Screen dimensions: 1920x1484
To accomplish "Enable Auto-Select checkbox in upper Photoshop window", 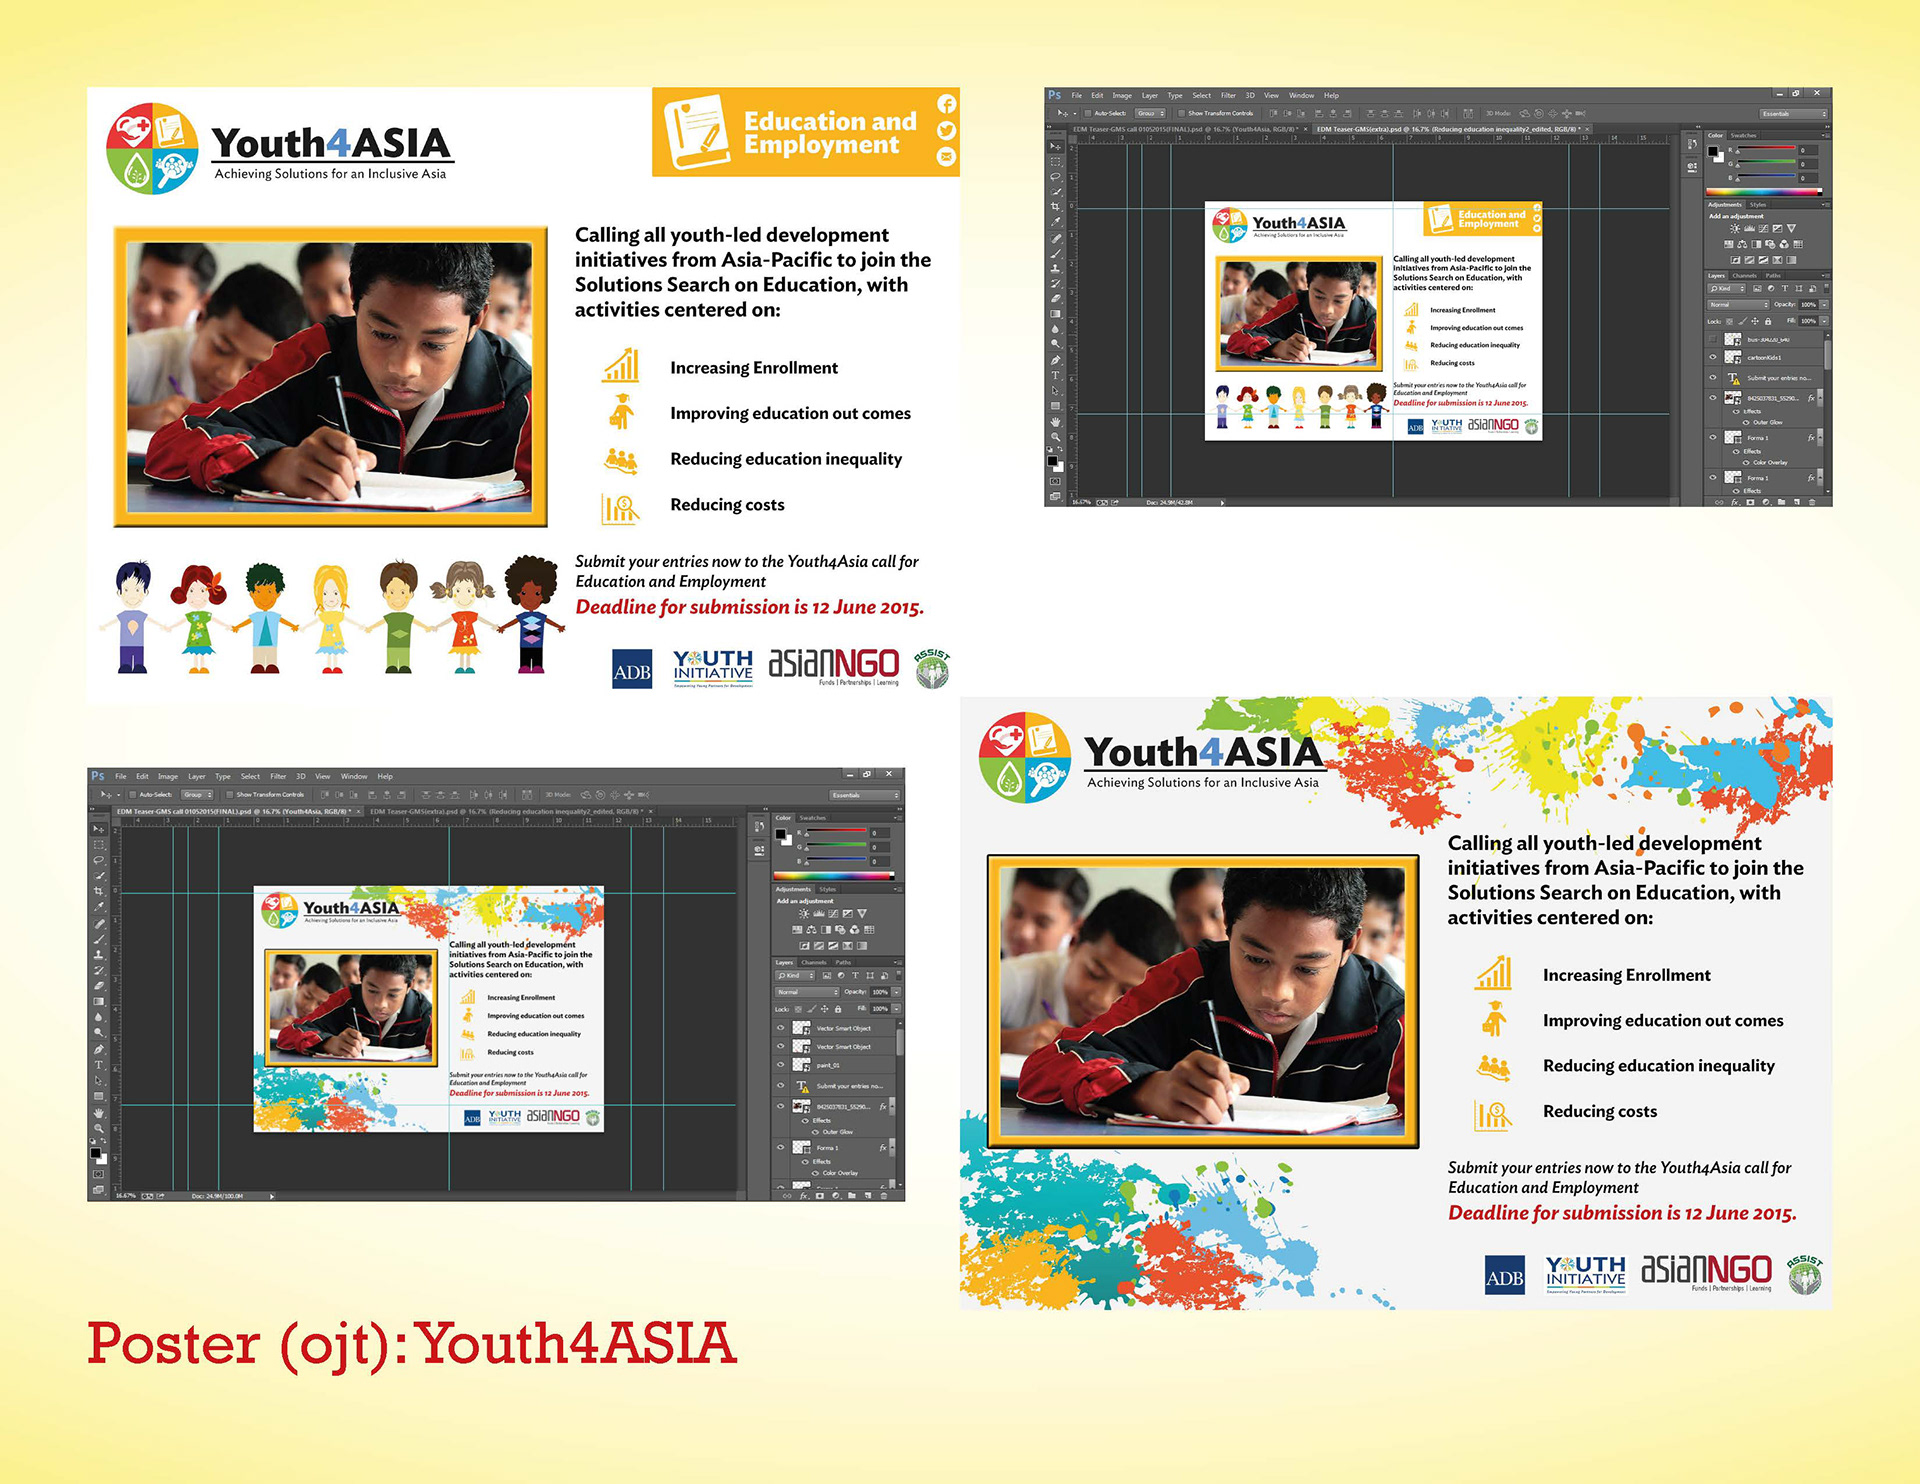I will click(1088, 113).
